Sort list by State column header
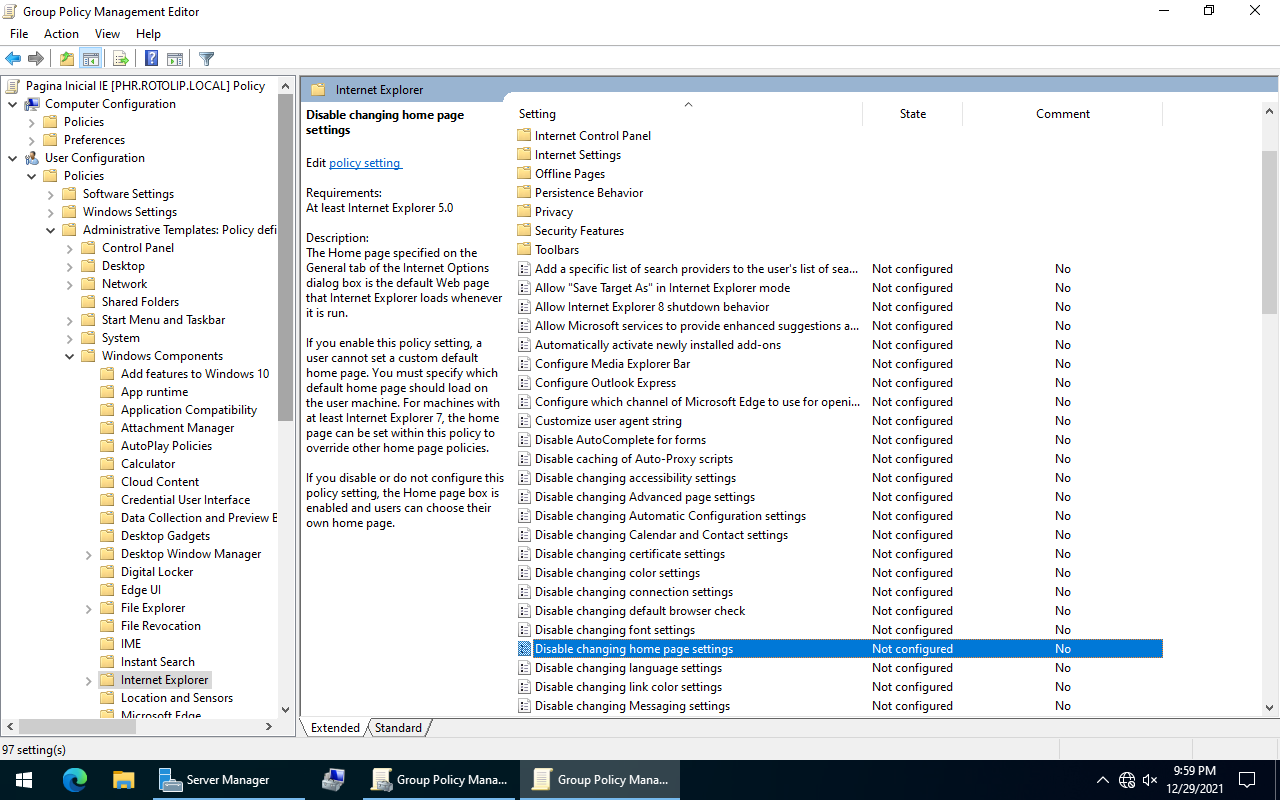Screen dimensions: 1280x800 (912, 114)
